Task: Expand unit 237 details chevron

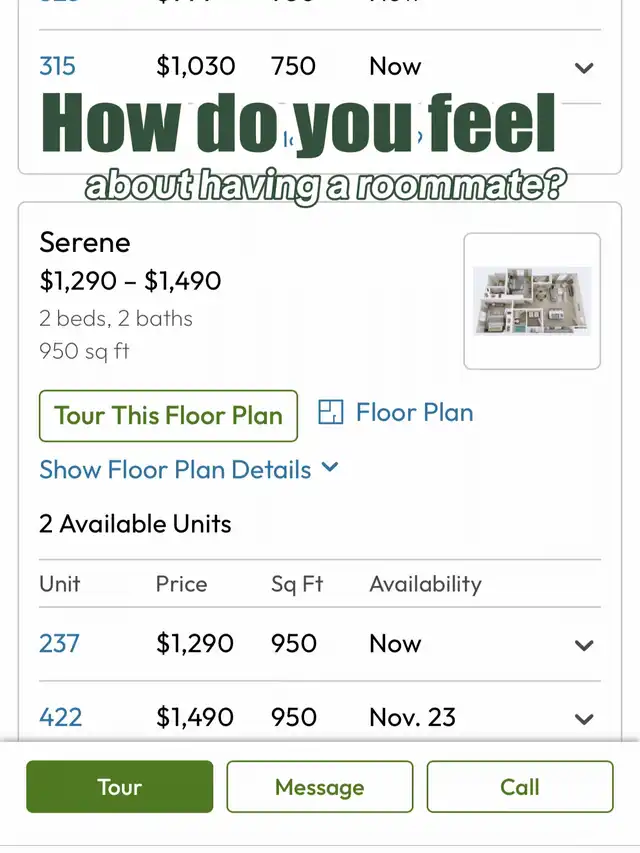Action: (584, 645)
